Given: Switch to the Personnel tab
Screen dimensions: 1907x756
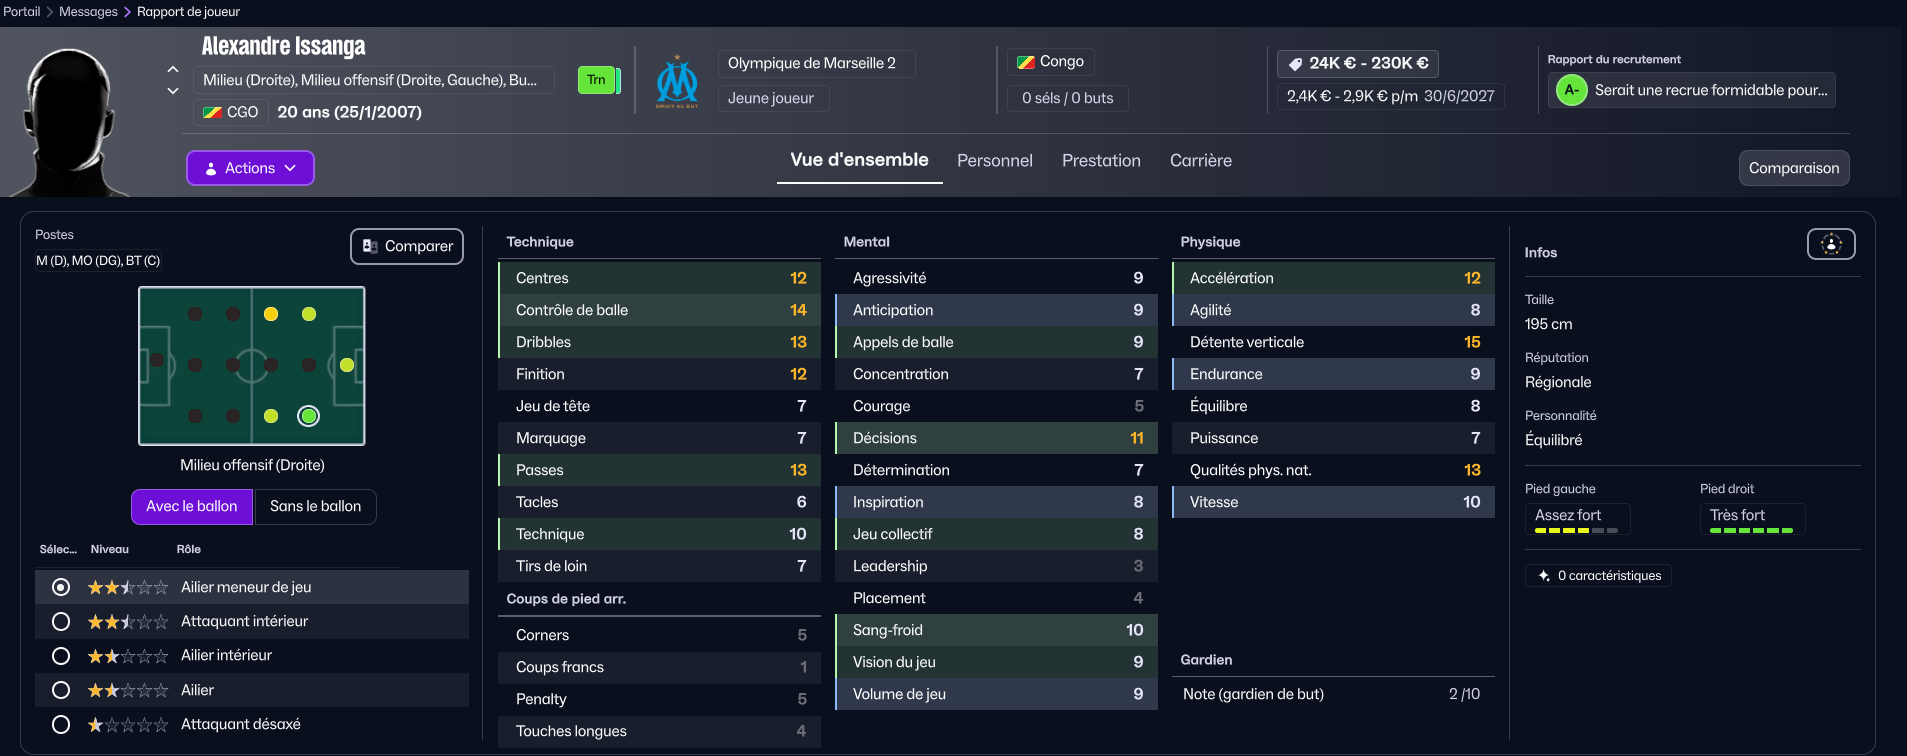Looking at the screenshot, I should click(x=994, y=161).
